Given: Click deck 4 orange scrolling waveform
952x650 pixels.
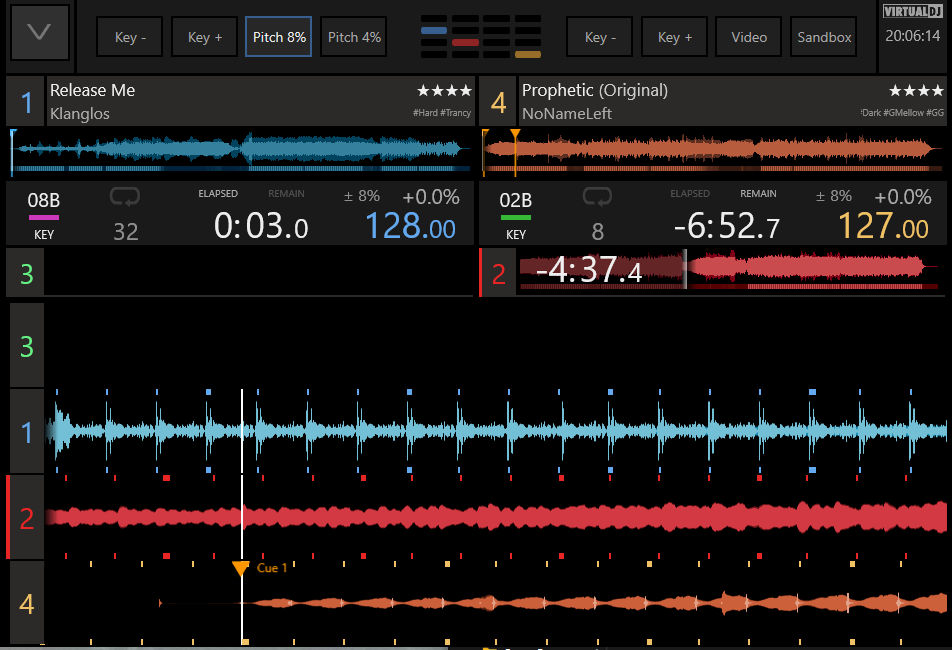Looking at the screenshot, I should pyautogui.click(x=497, y=603).
